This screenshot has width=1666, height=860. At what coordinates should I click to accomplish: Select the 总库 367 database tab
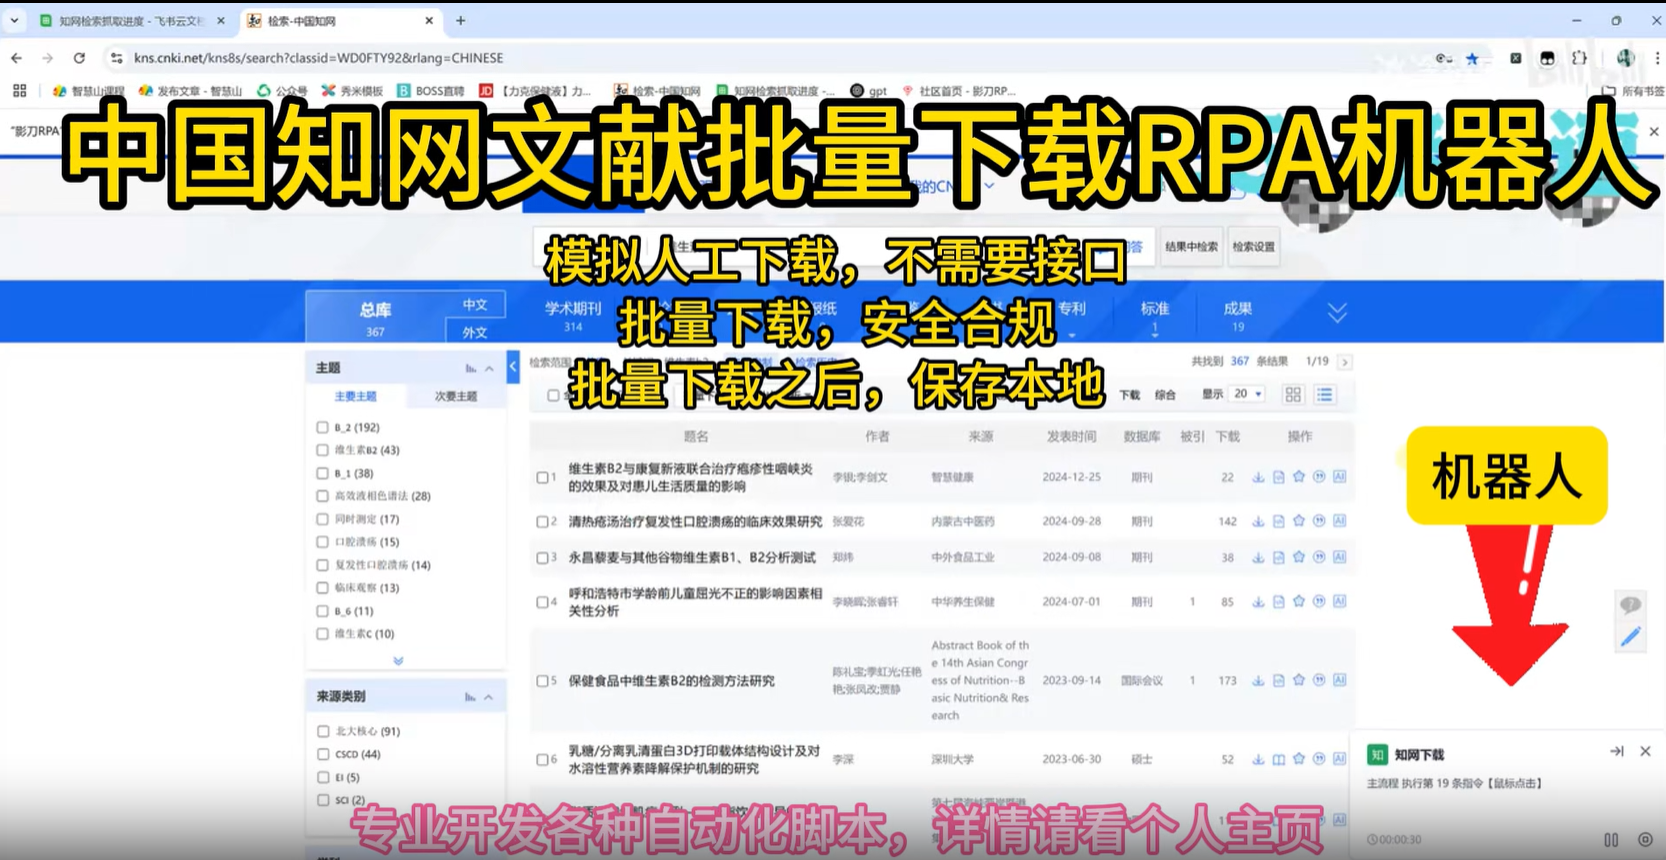(x=375, y=318)
